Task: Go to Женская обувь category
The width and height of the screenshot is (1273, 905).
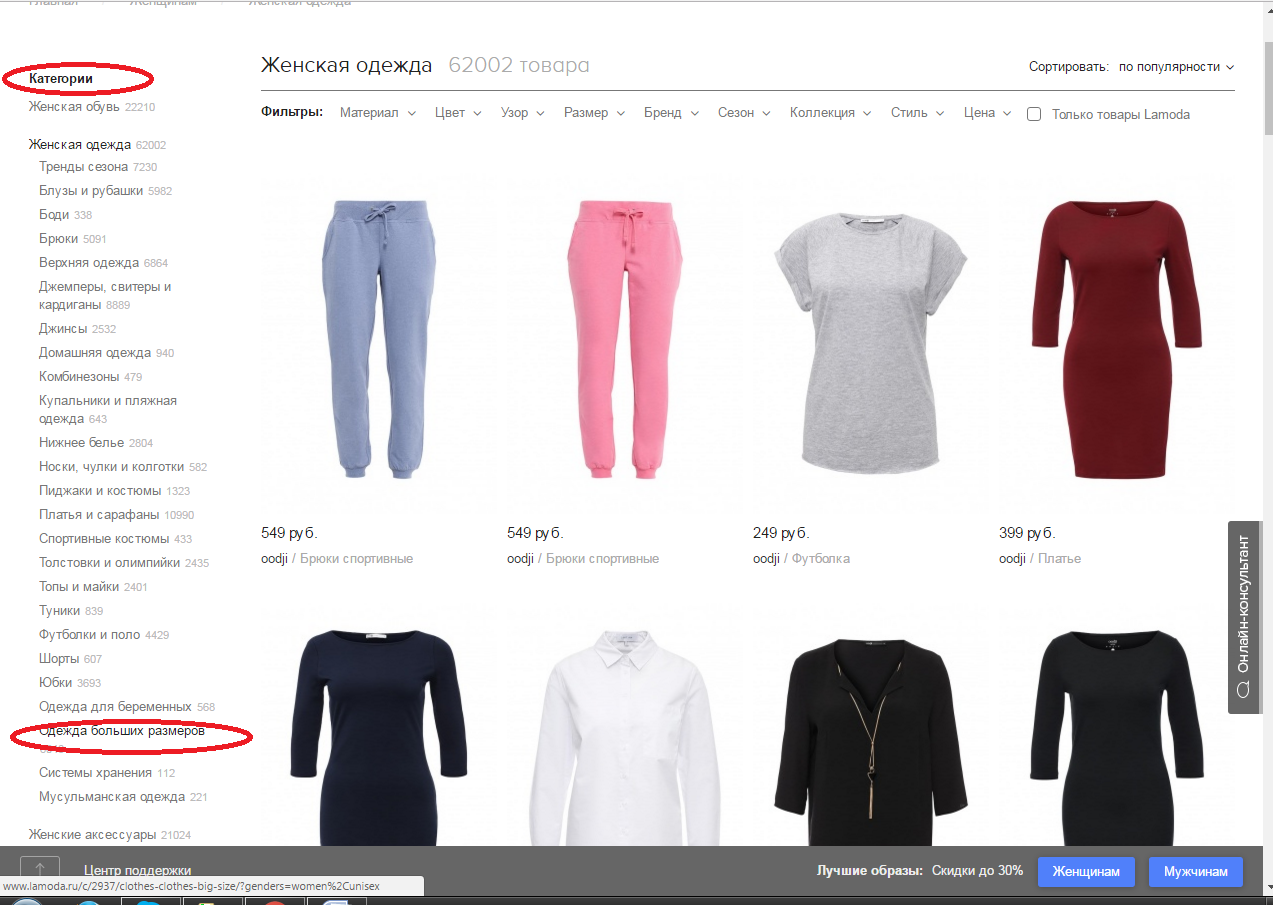Action: tap(74, 106)
